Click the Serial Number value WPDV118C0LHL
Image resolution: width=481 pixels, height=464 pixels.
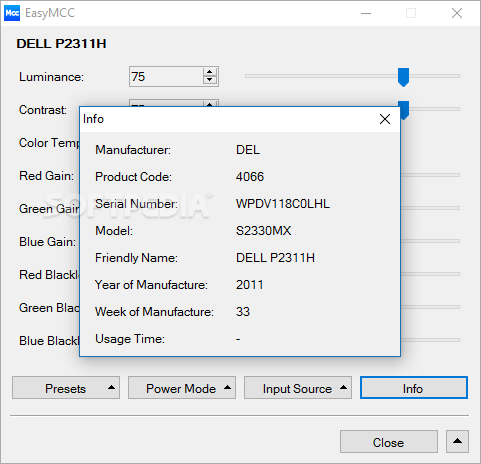[283, 204]
